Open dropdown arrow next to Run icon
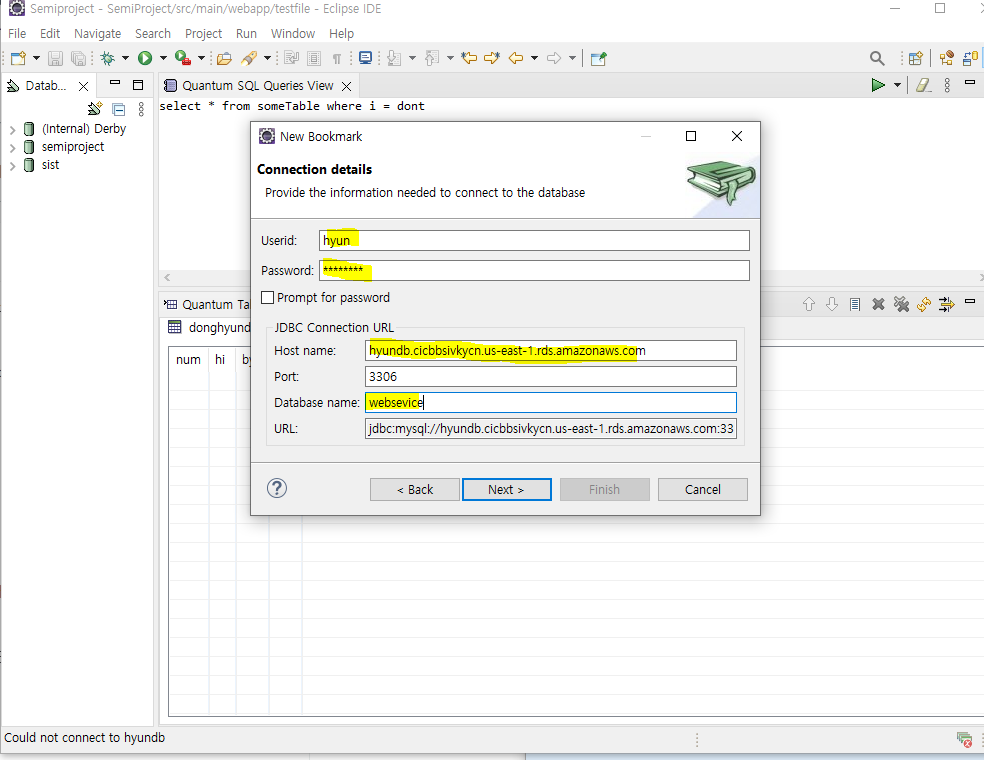Viewport: 984px width, 760px height. [x=163, y=58]
